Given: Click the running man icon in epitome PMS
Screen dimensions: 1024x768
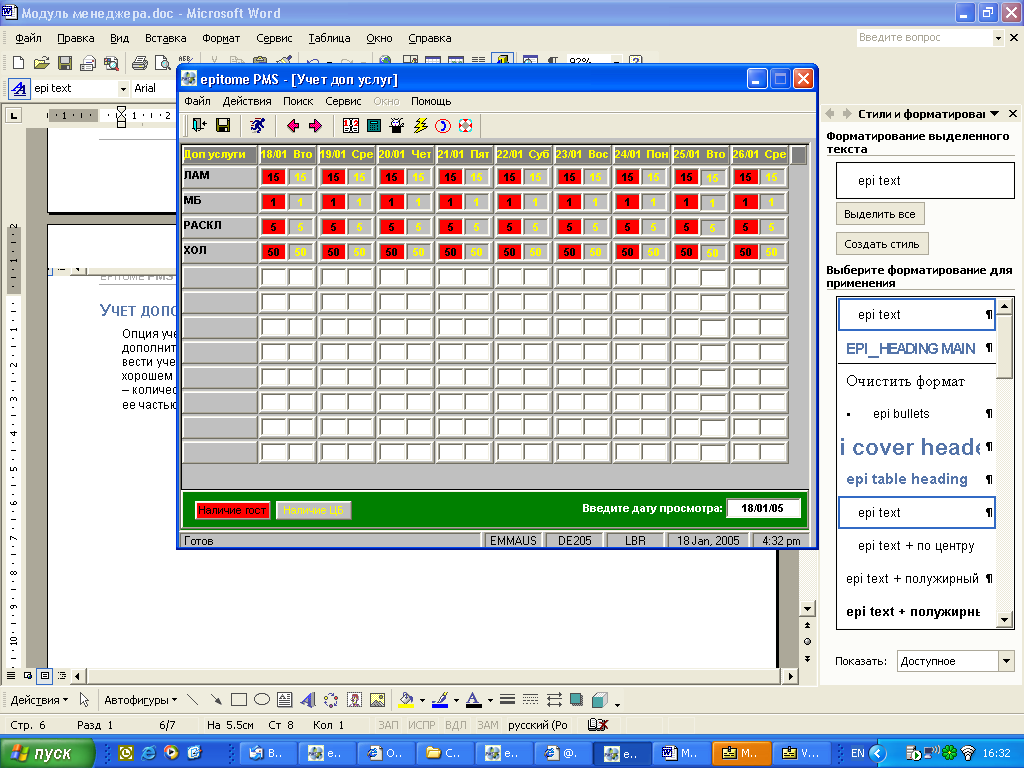Looking at the screenshot, I should coord(258,125).
